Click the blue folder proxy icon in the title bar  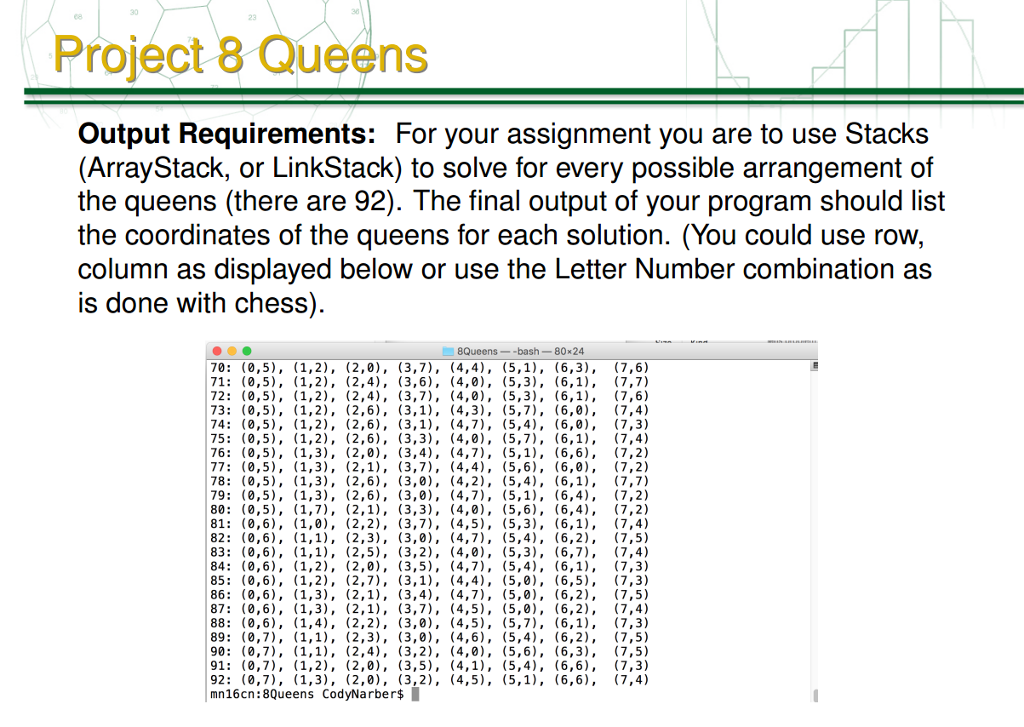tap(448, 351)
